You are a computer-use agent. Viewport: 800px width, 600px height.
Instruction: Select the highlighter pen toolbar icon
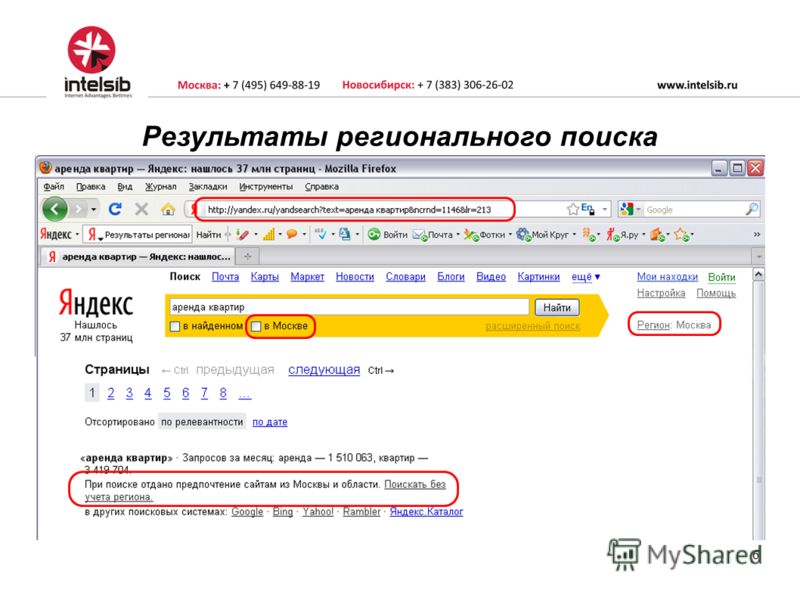pyautogui.click(x=242, y=235)
